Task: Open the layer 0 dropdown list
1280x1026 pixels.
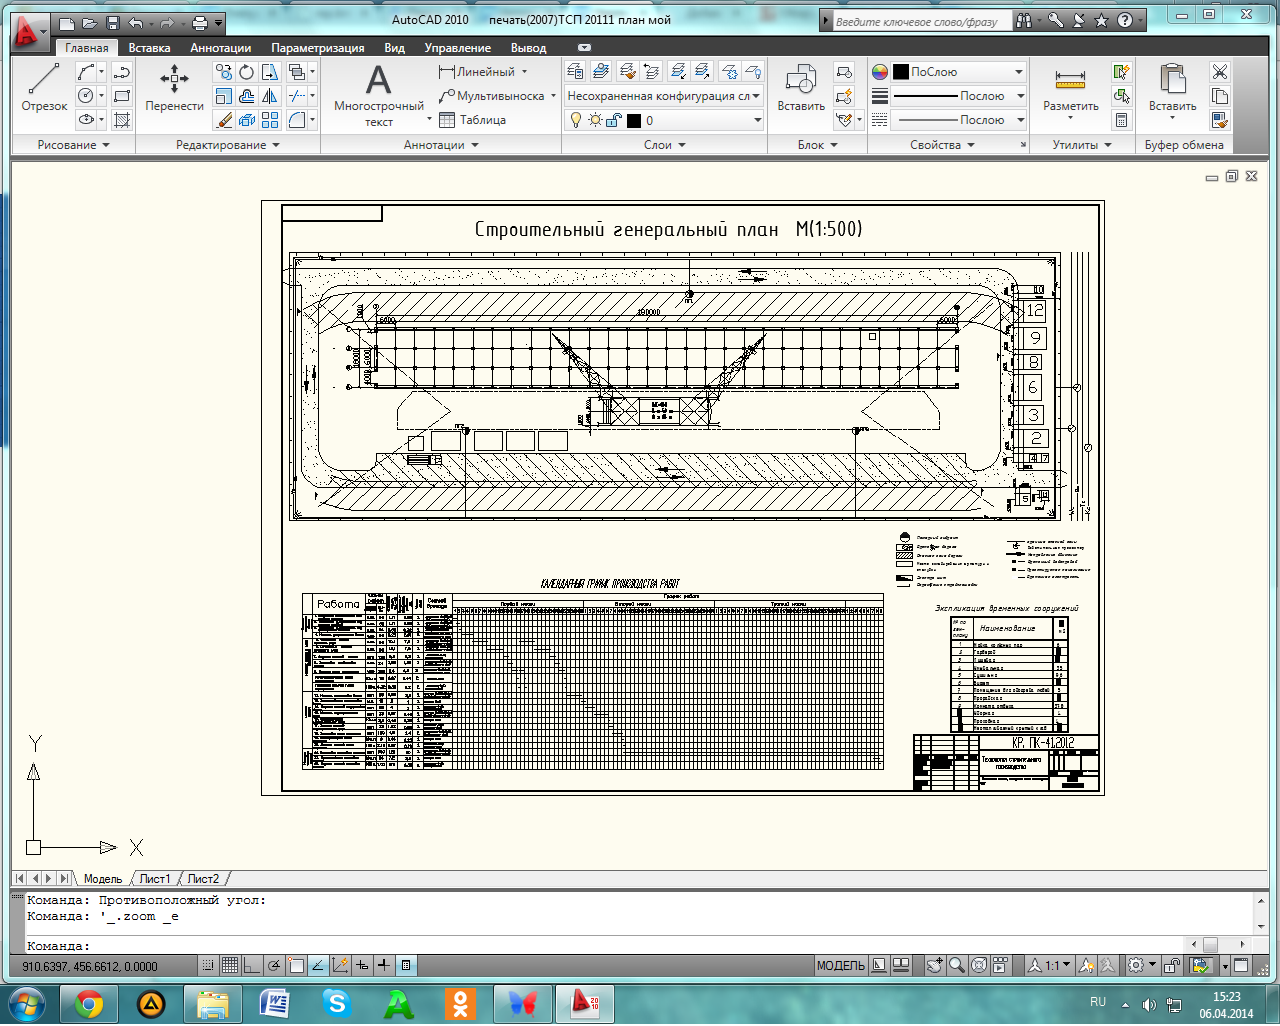Action: tap(665, 120)
